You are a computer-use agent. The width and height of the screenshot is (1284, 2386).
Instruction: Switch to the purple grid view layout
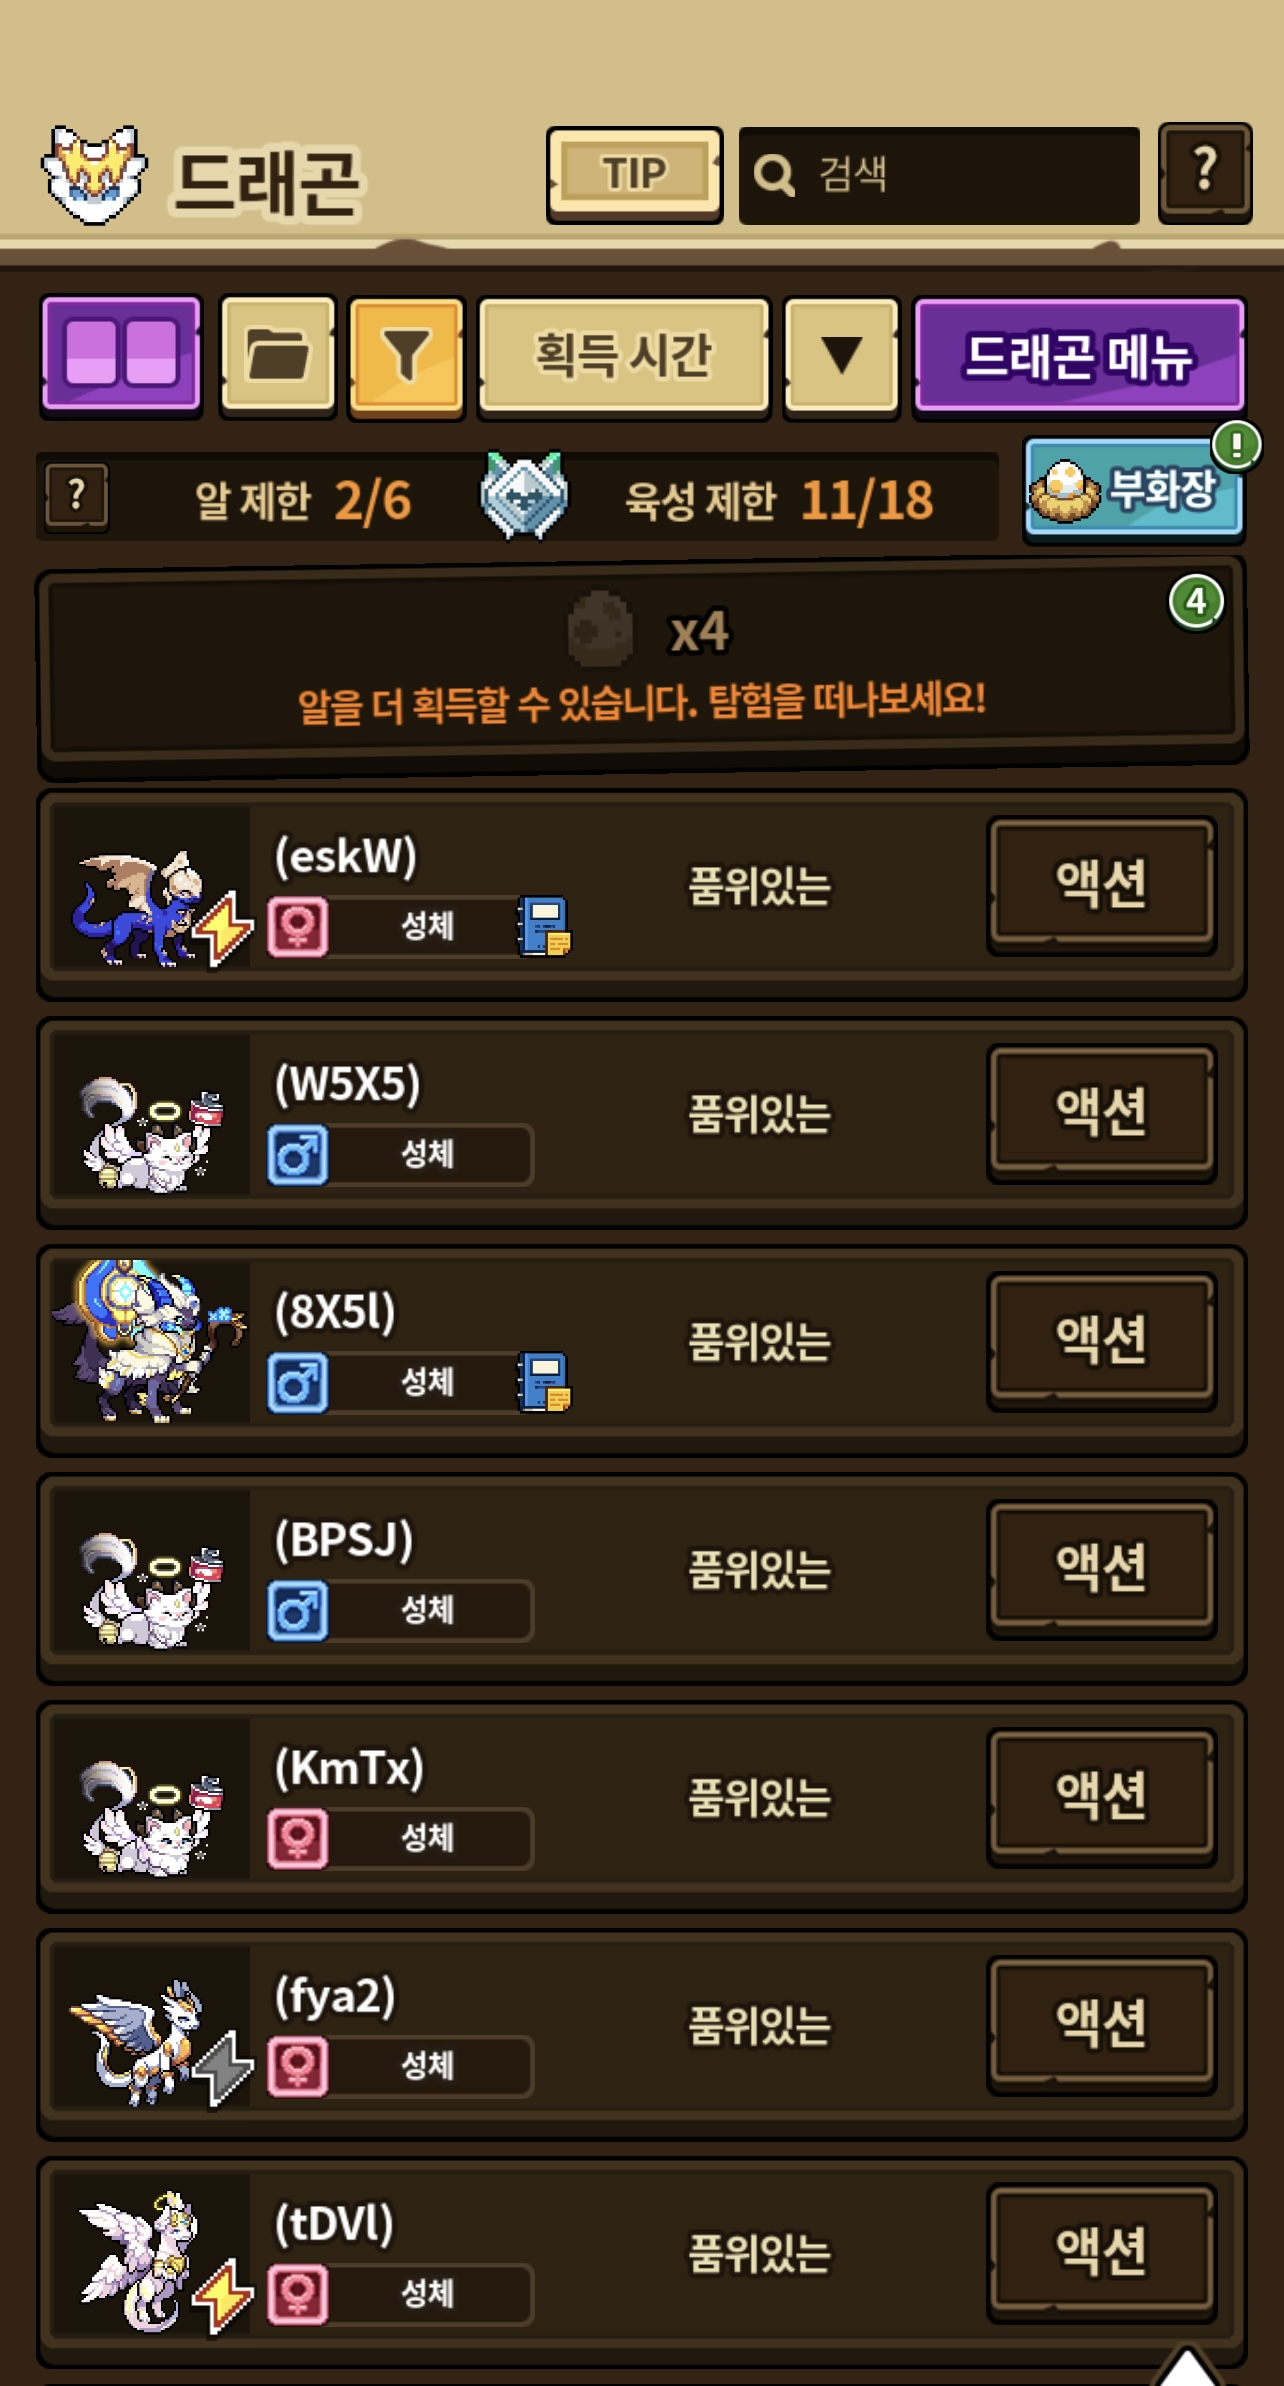(121, 354)
